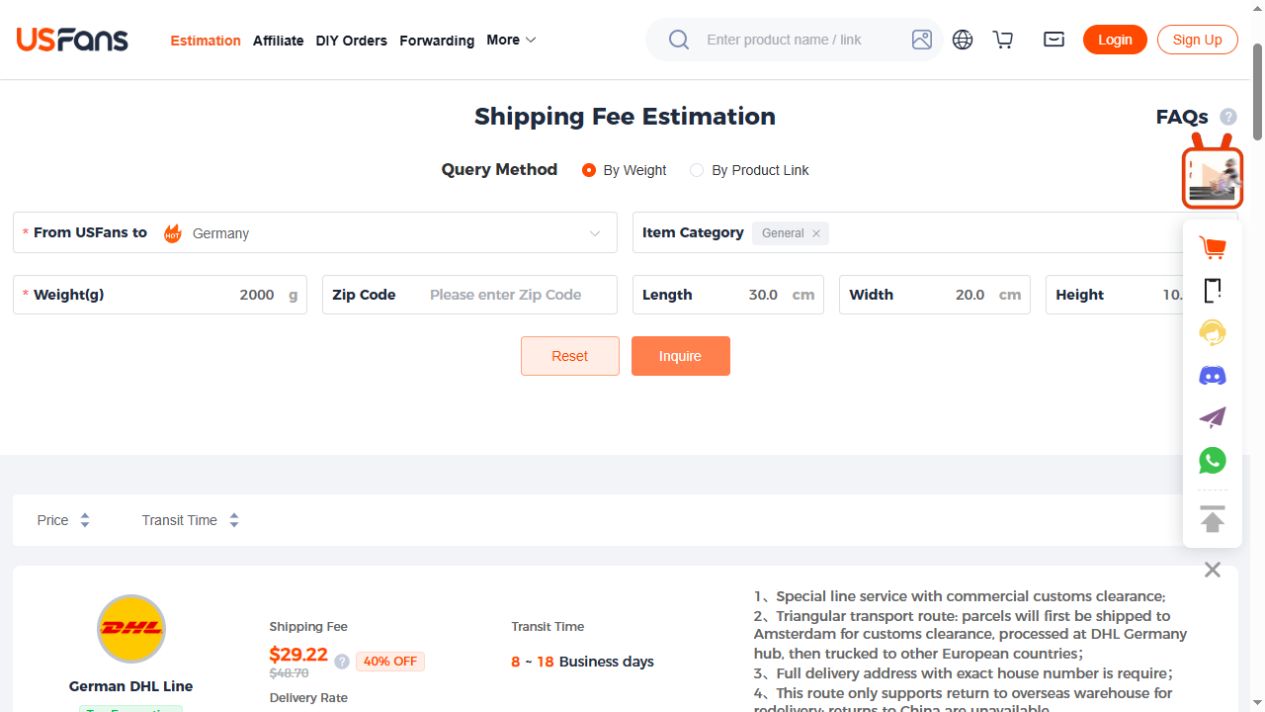The height and width of the screenshot is (712, 1265).
Task: Select By Weight query method
Action: click(x=624, y=170)
